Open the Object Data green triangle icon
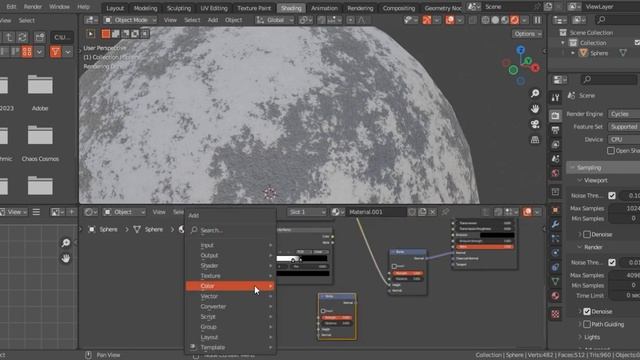This screenshot has height=360, width=640. pyautogui.click(x=555, y=281)
